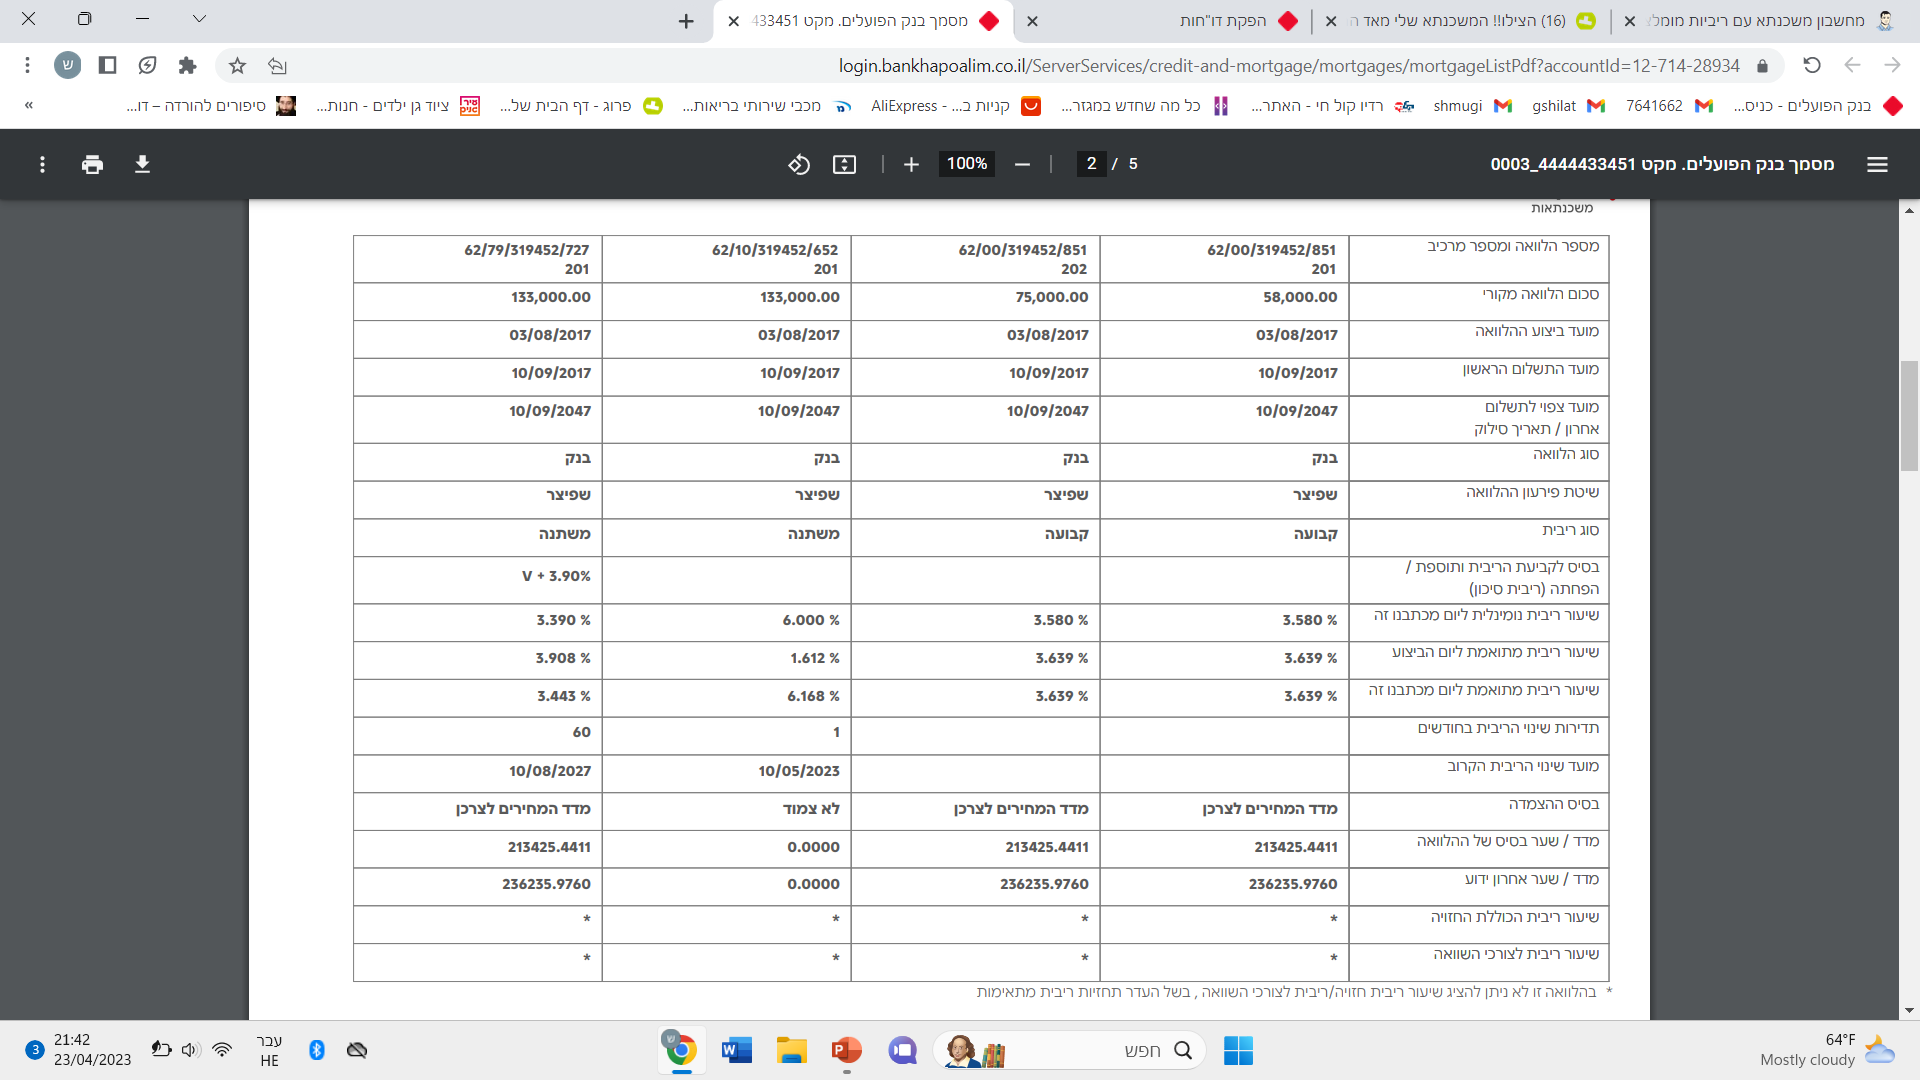
Task: Open browser extensions puzzle icon
Action: coord(187,65)
